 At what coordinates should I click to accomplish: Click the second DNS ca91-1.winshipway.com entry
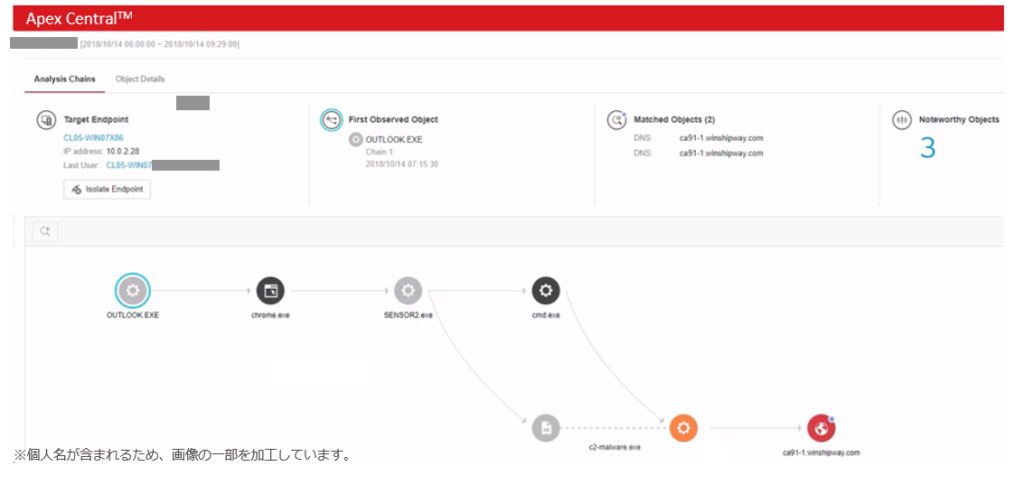click(721, 153)
